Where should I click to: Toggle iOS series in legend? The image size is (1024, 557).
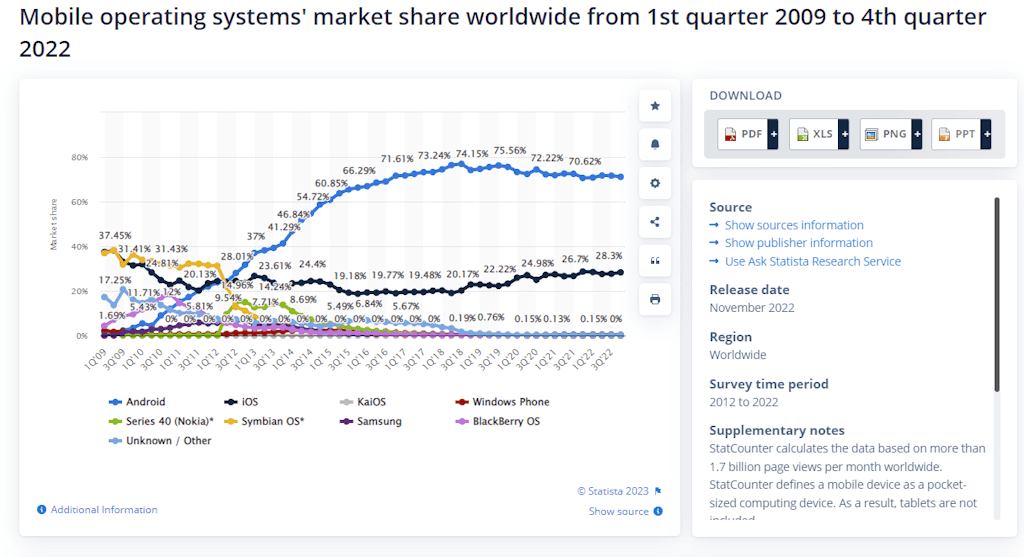241,402
